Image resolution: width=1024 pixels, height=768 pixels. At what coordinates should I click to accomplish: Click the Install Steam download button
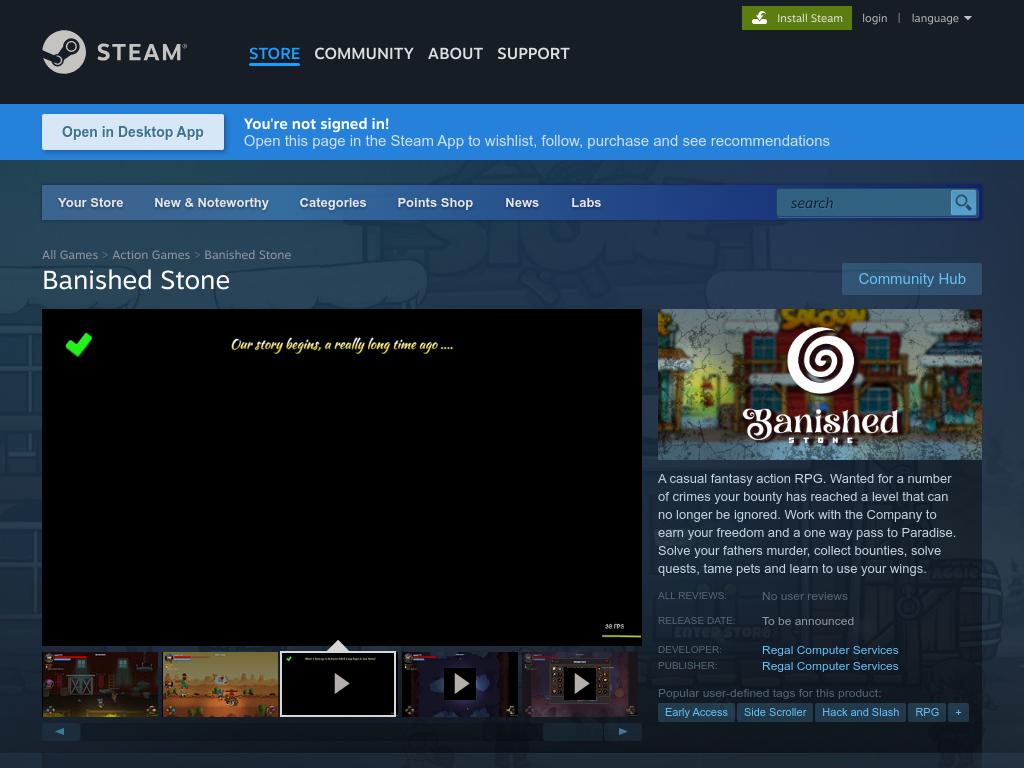(797, 18)
